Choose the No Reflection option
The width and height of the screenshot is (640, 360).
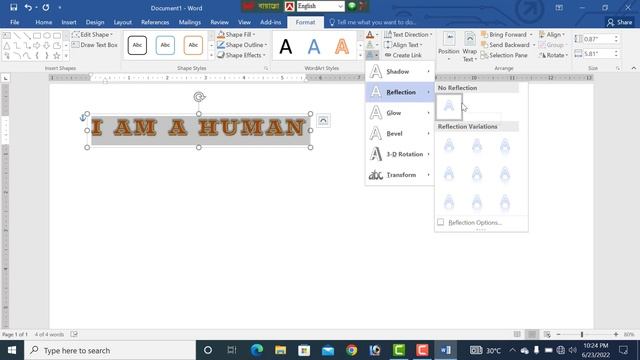click(449, 107)
